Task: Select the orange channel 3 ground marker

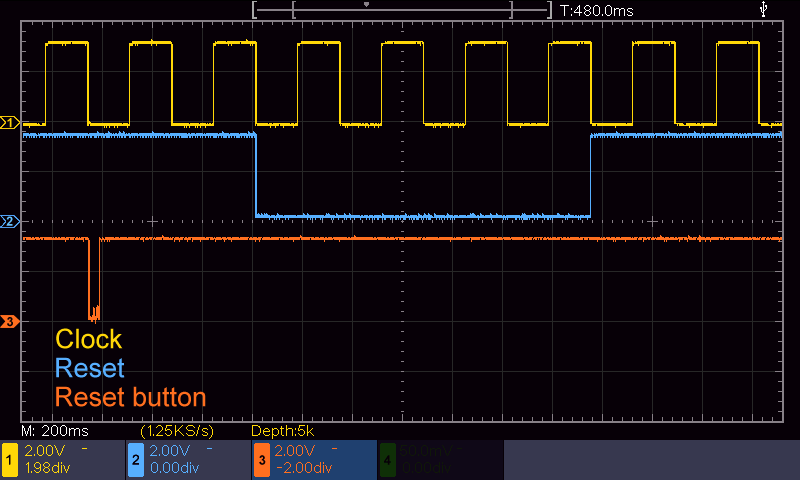Action: click(10, 321)
